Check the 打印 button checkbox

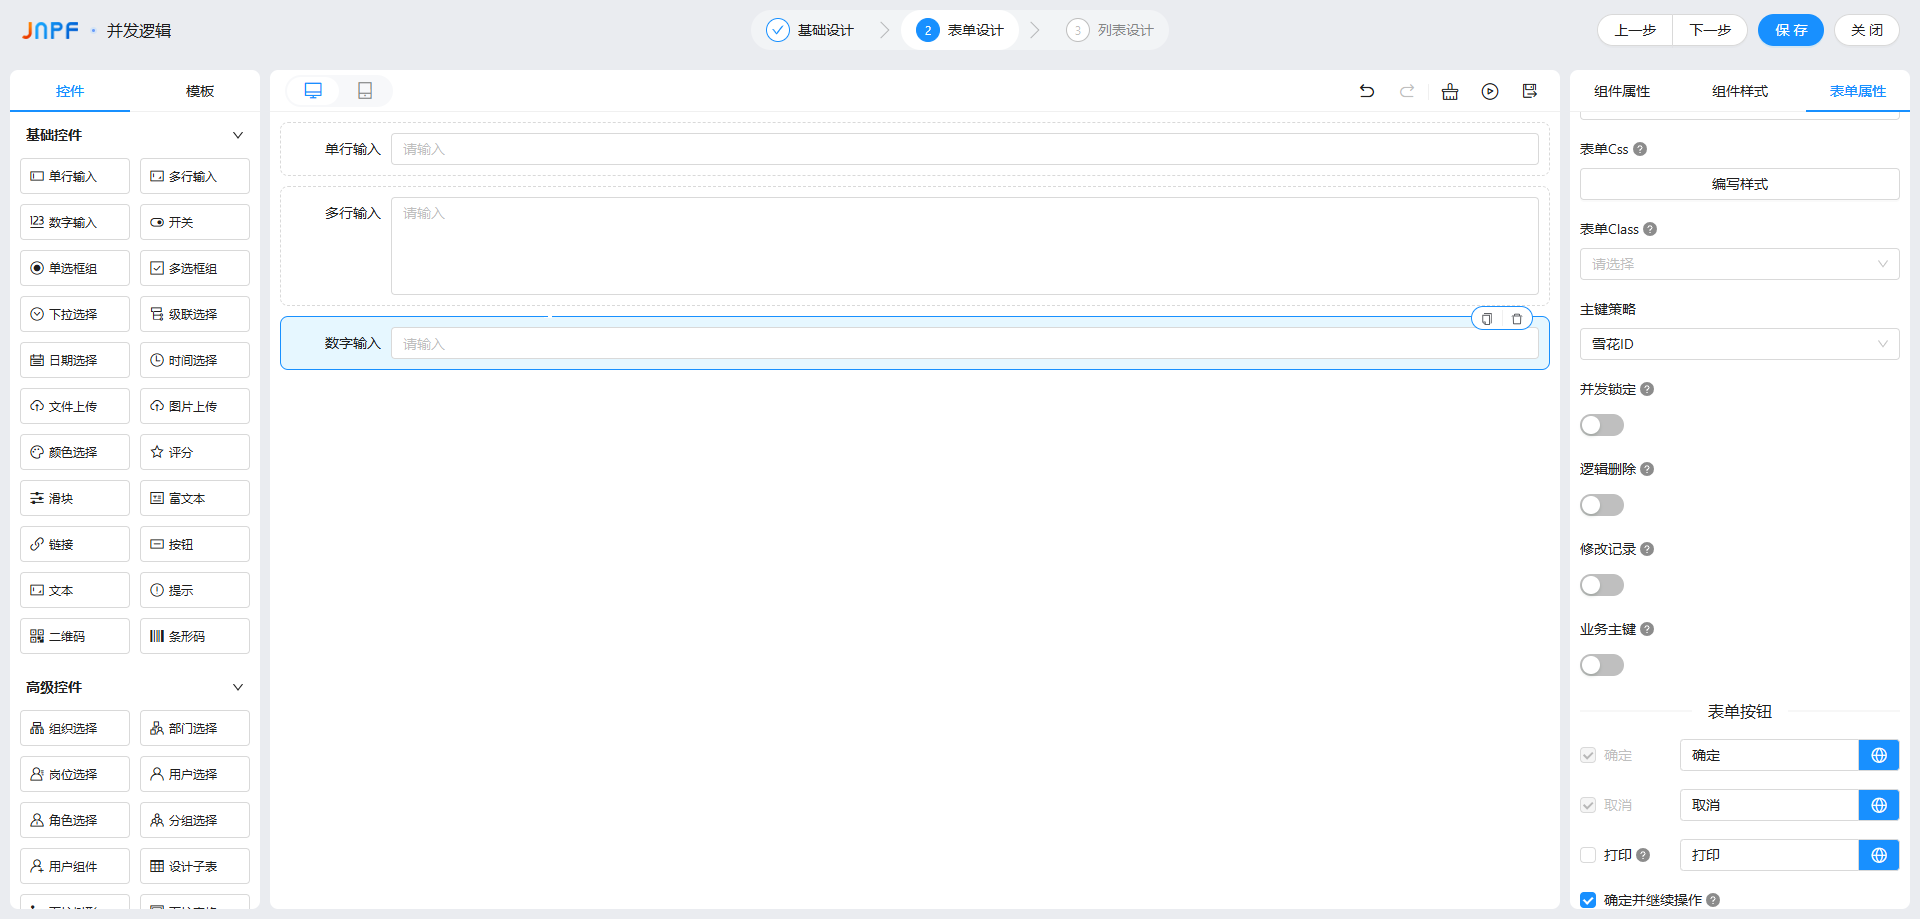1588,855
